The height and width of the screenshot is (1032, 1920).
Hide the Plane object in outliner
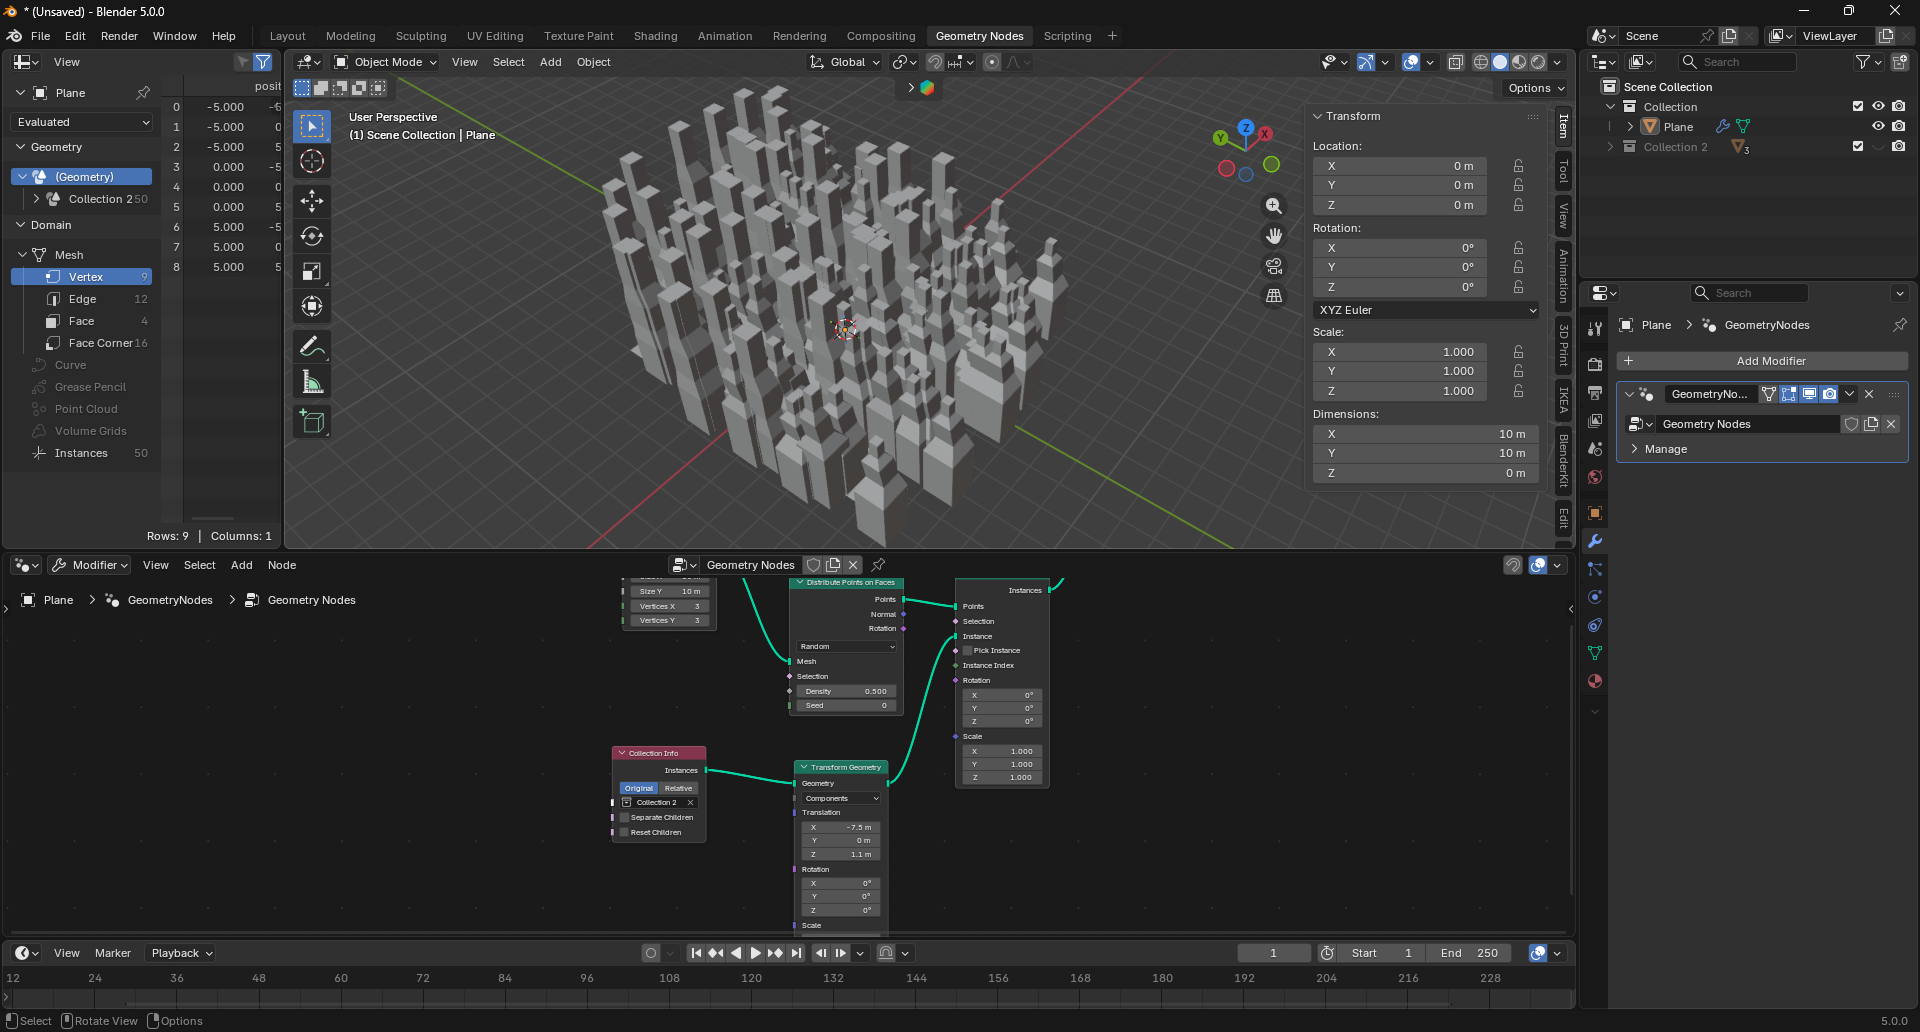point(1878,127)
